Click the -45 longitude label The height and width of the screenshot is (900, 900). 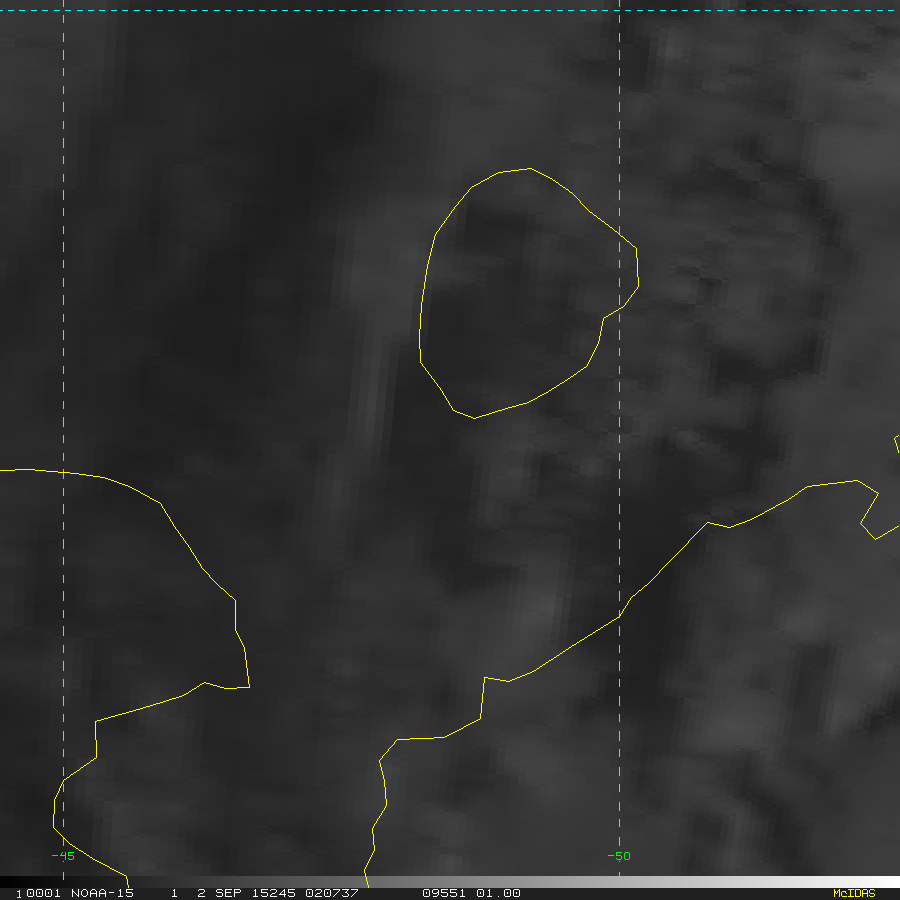coord(63,856)
